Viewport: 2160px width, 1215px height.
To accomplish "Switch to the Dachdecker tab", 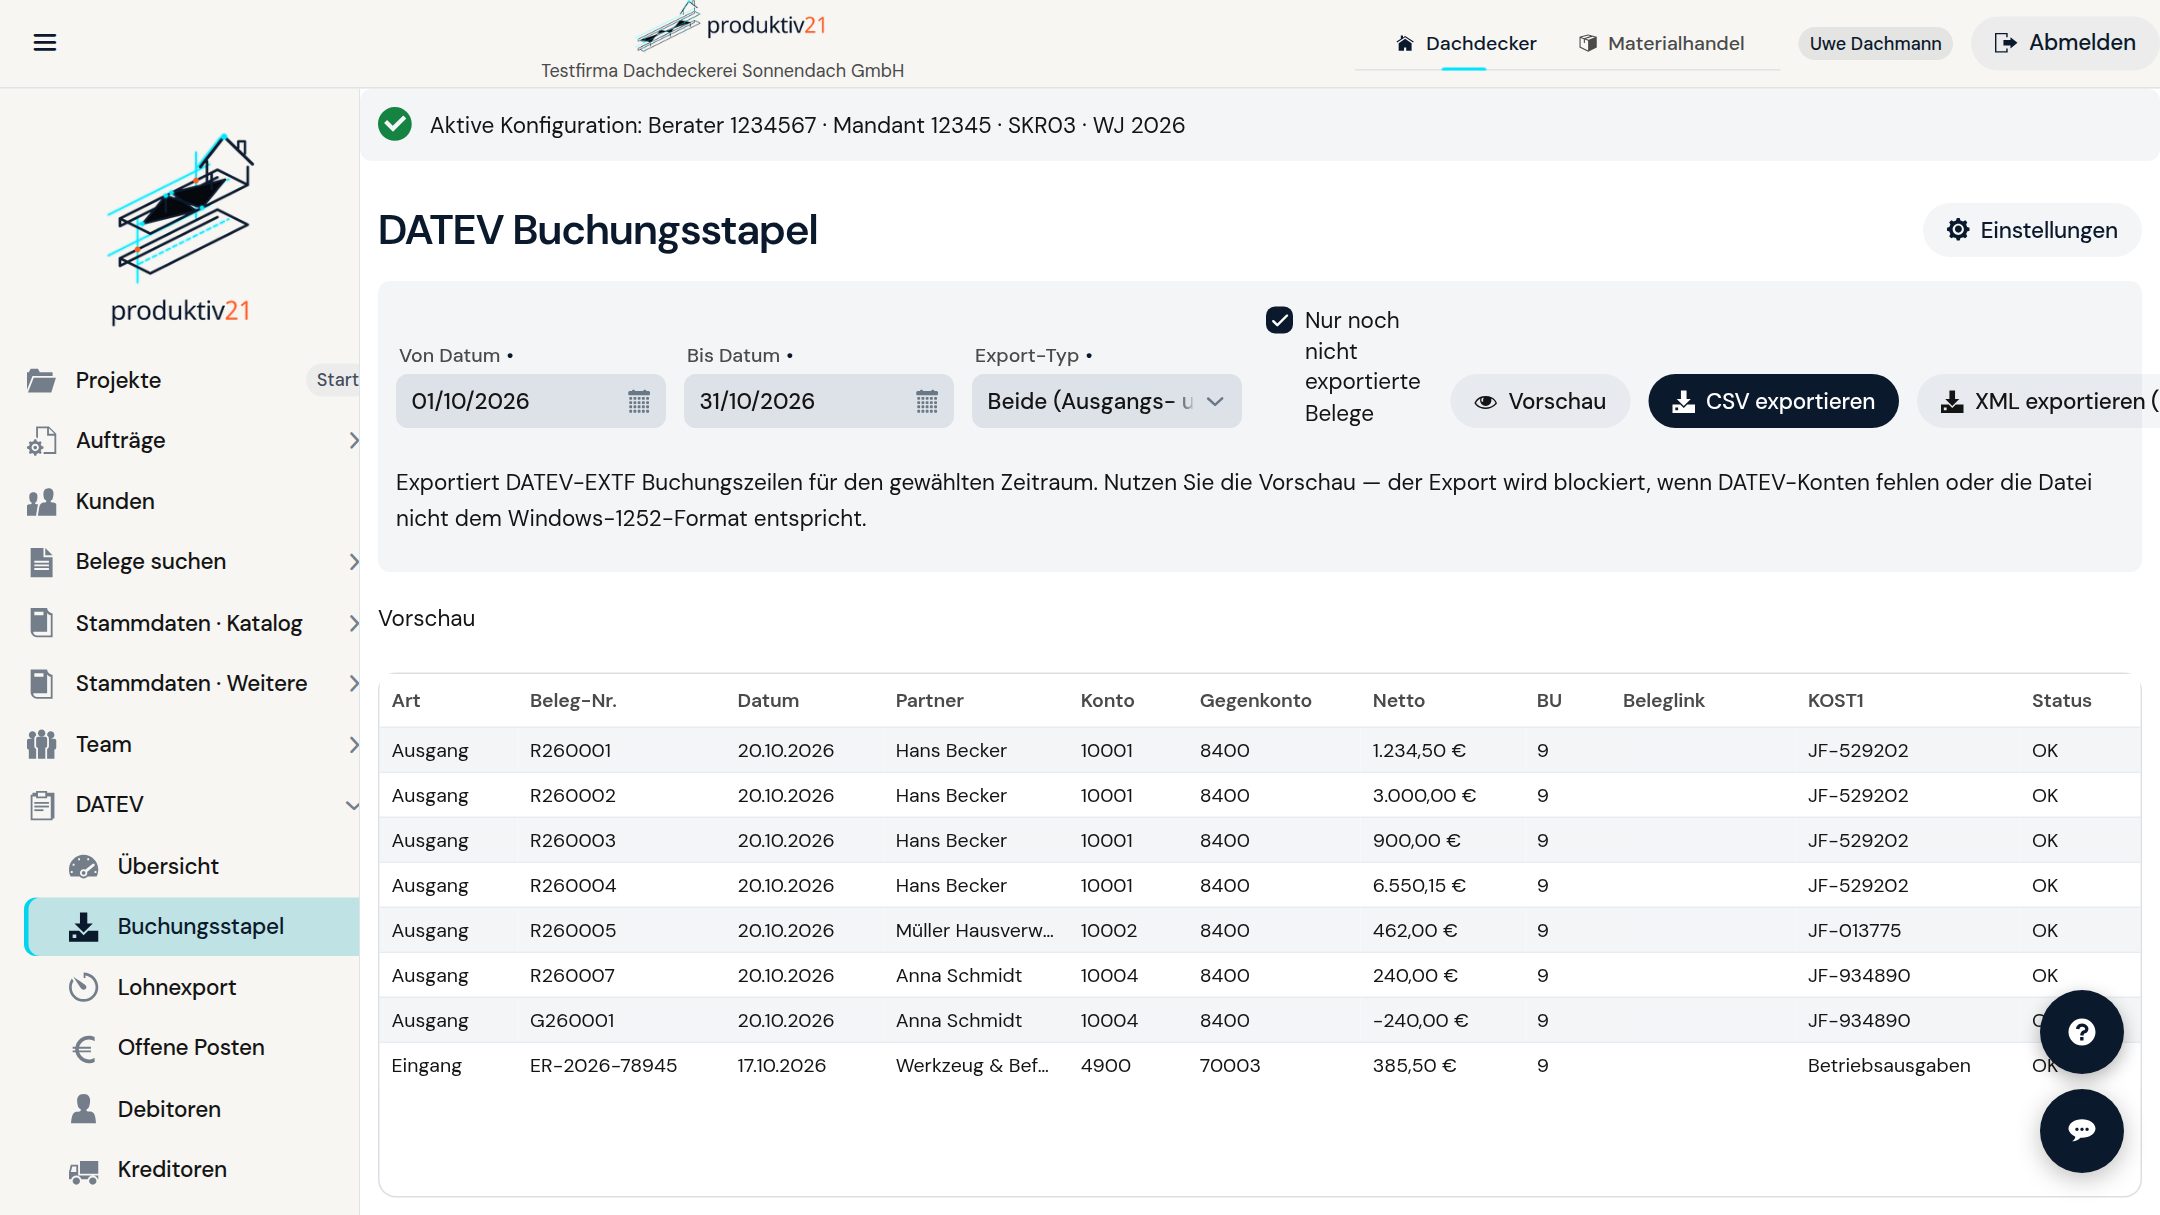I will tap(1465, 43).
